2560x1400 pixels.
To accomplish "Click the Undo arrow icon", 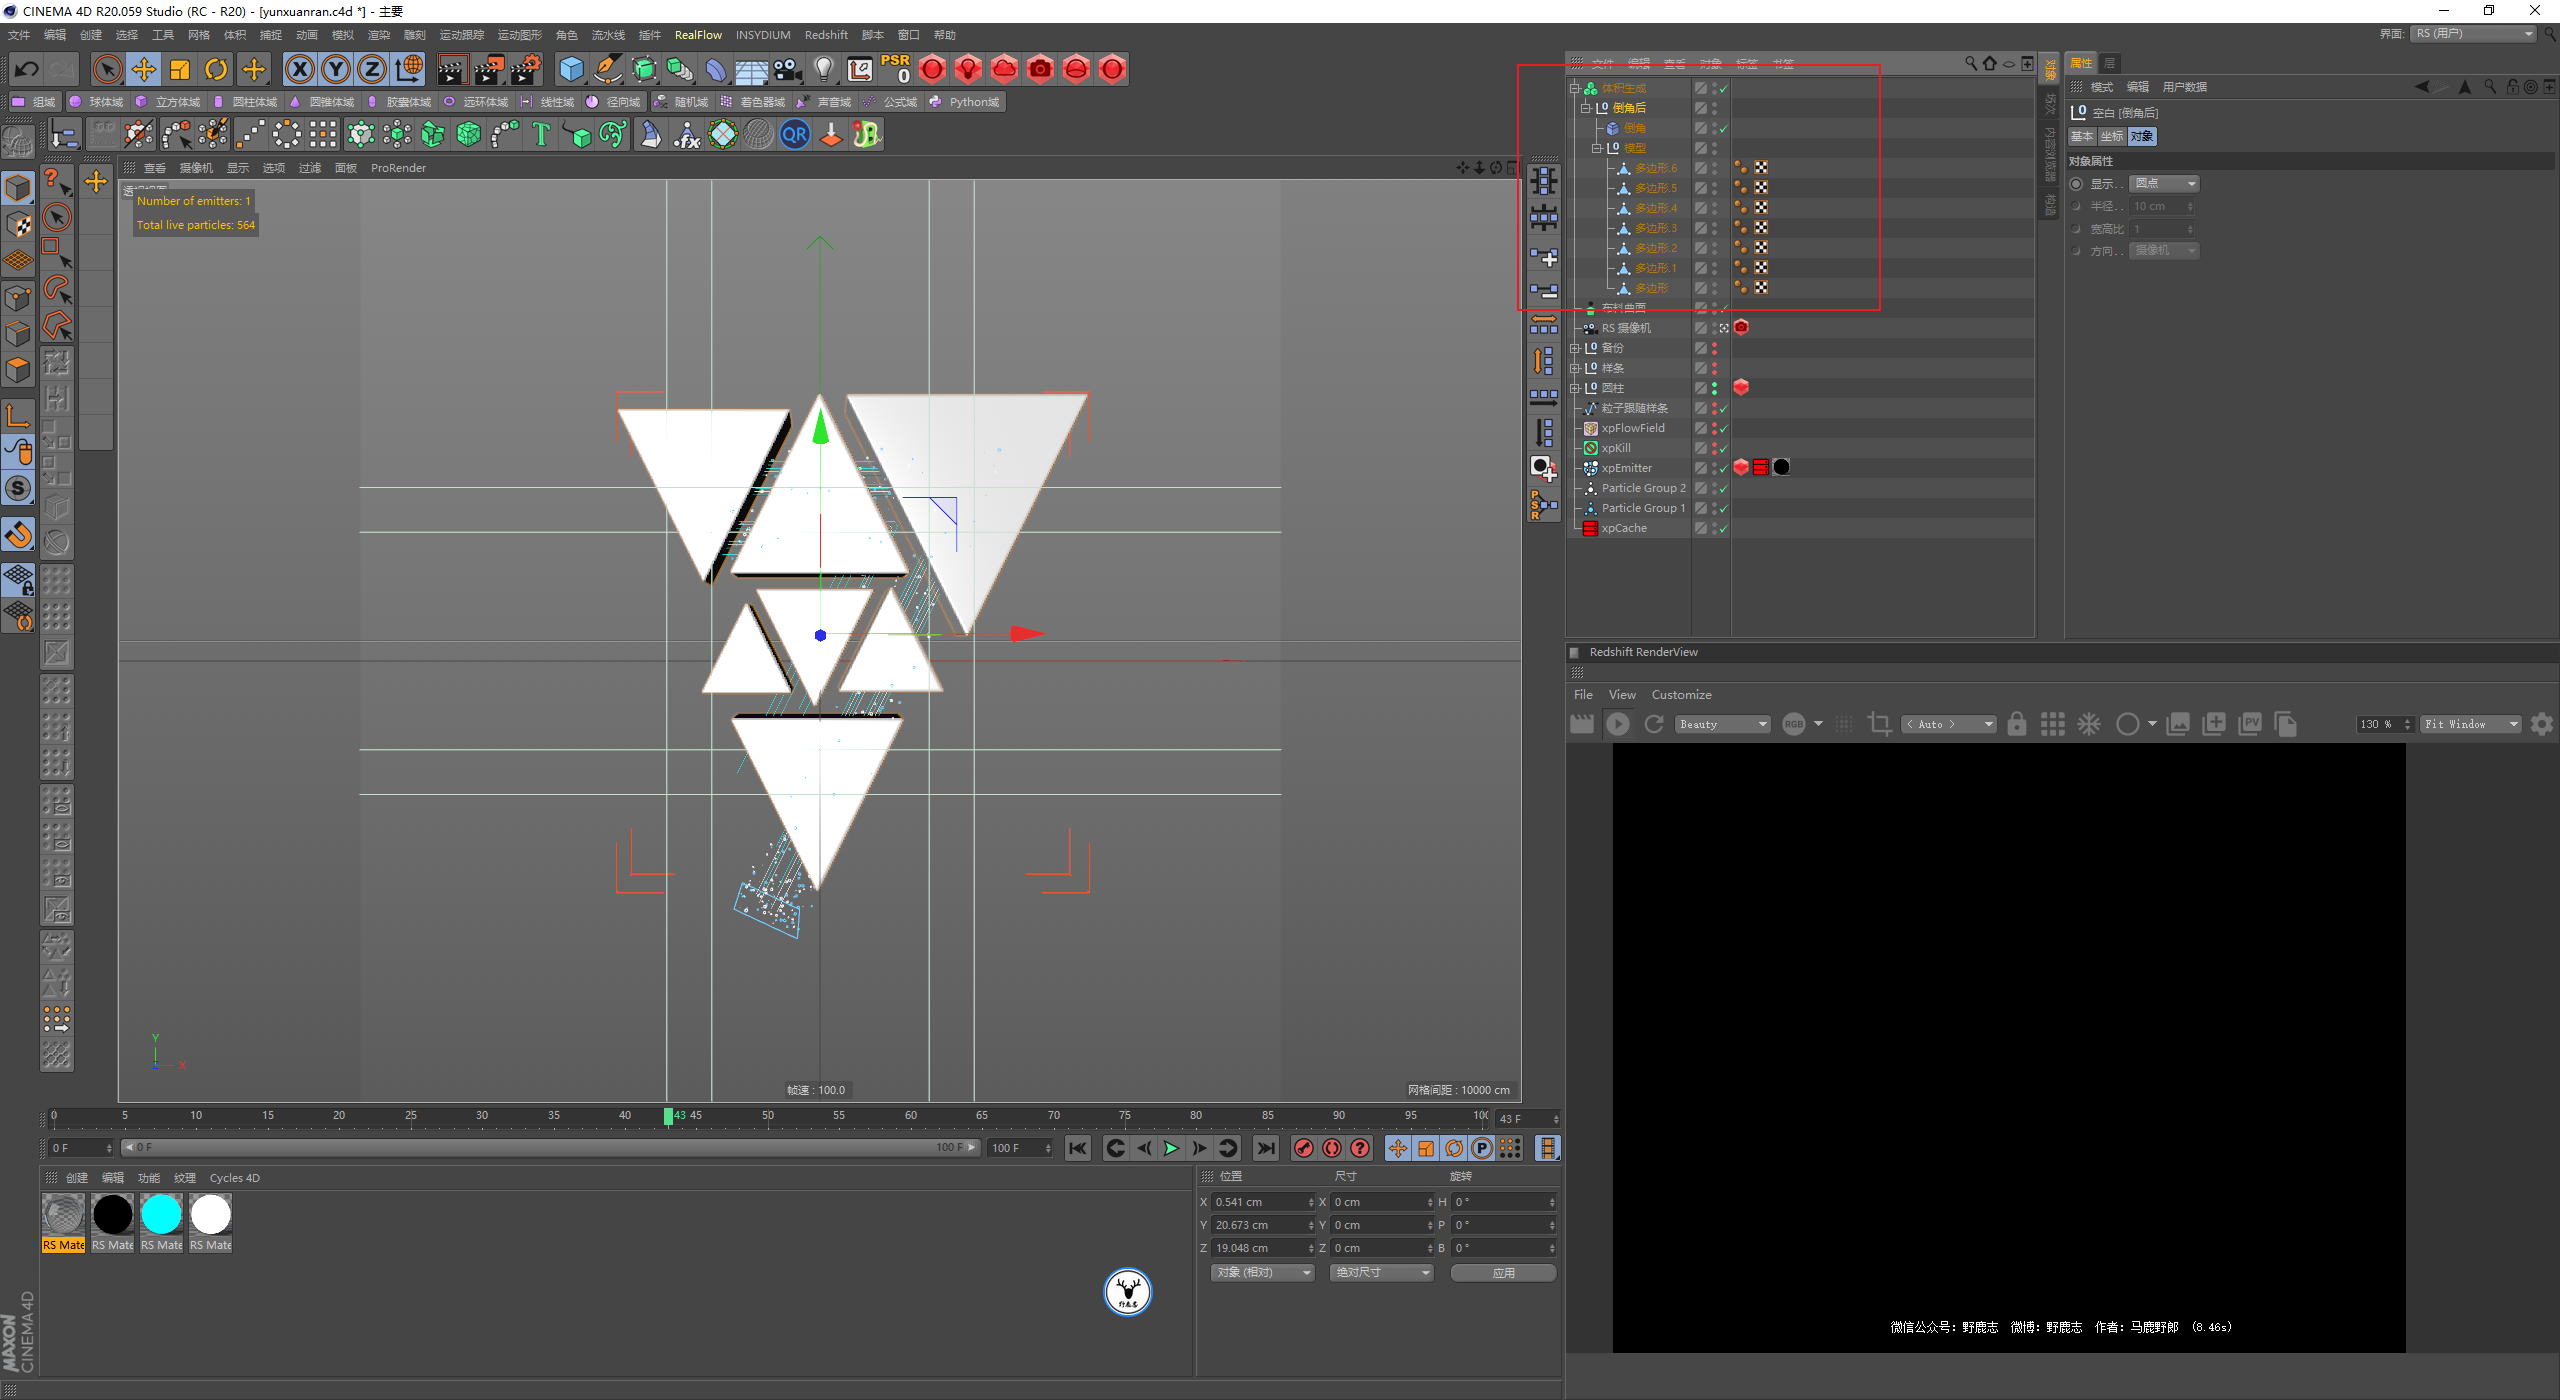I will pyautogui.click(x=27, y=69).
